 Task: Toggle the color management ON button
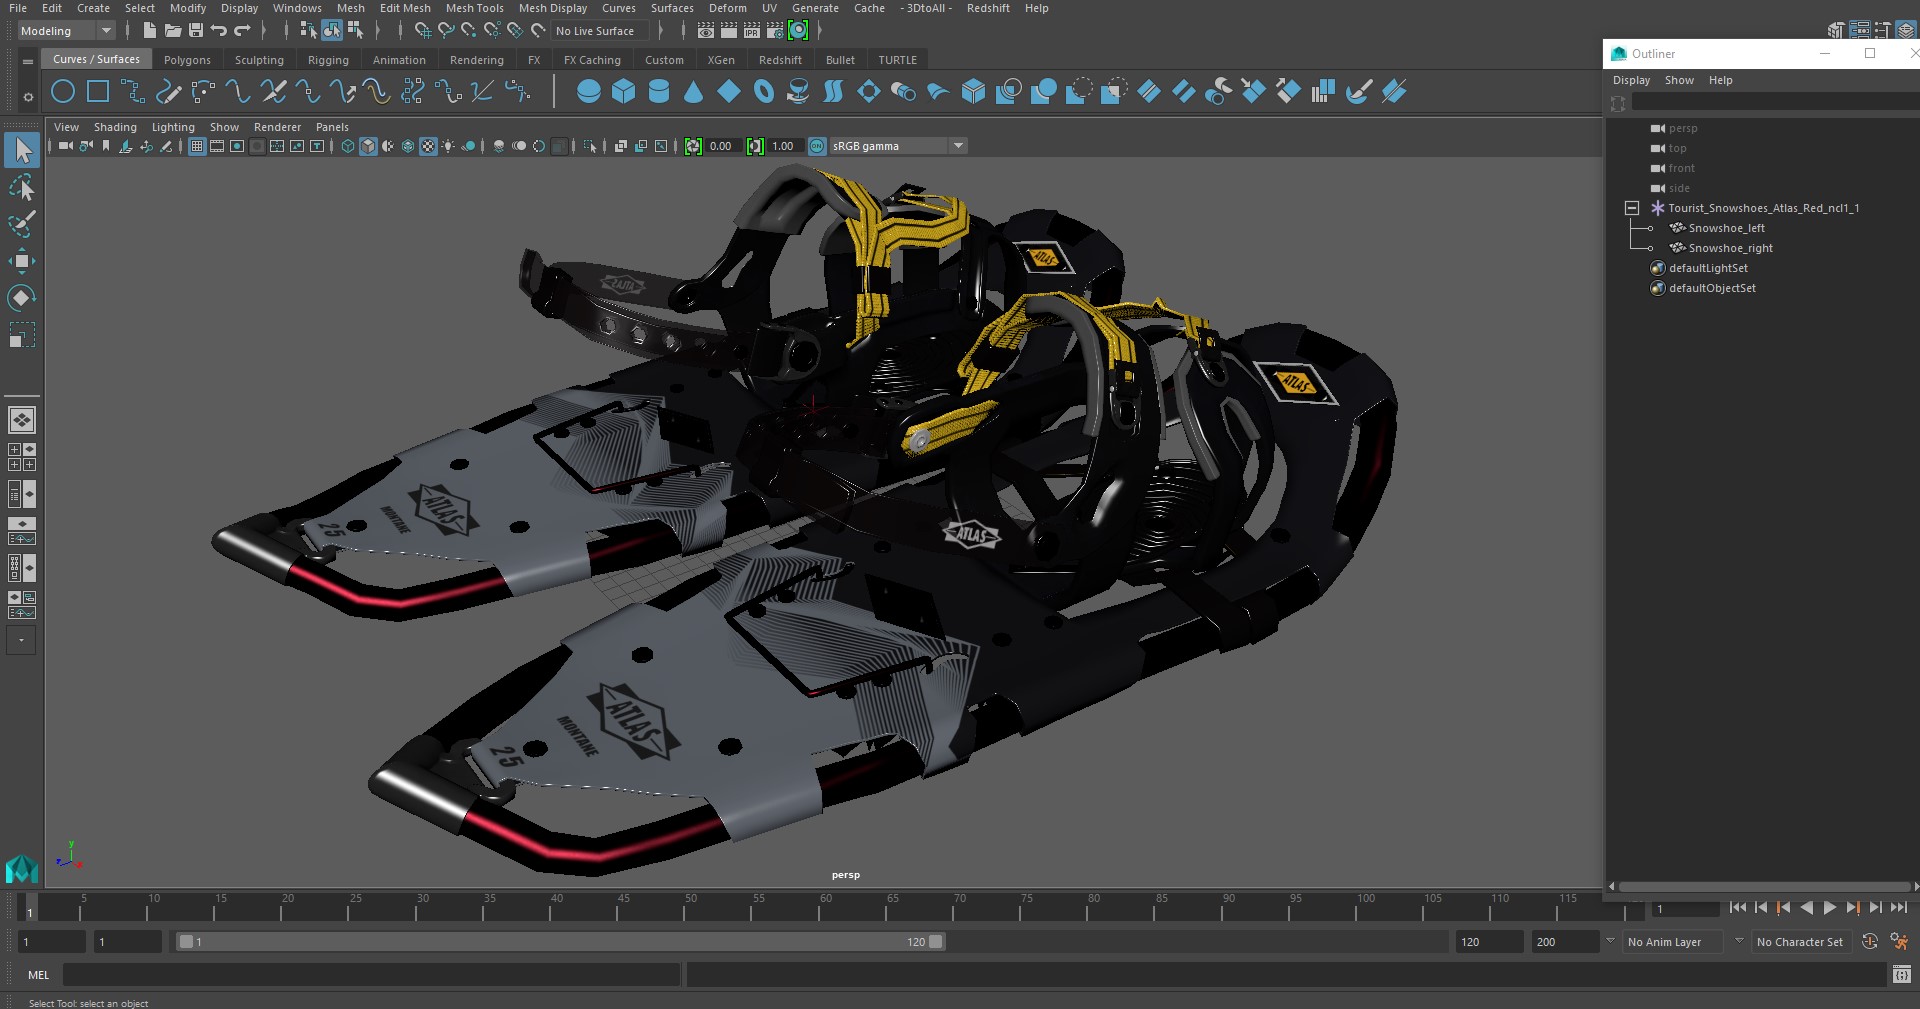click(x=817, y=146)
